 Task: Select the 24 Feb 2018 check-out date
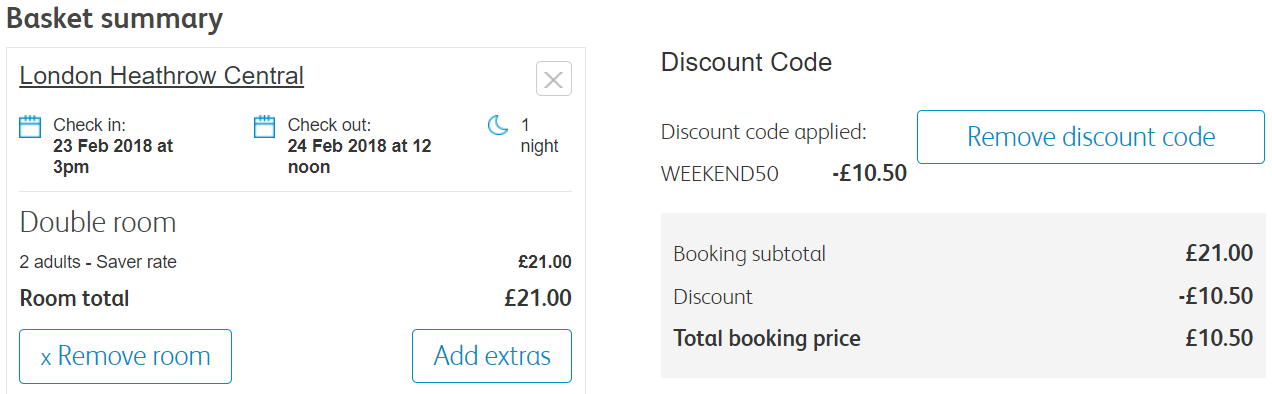pyautogui.click(x=359, y=156)
